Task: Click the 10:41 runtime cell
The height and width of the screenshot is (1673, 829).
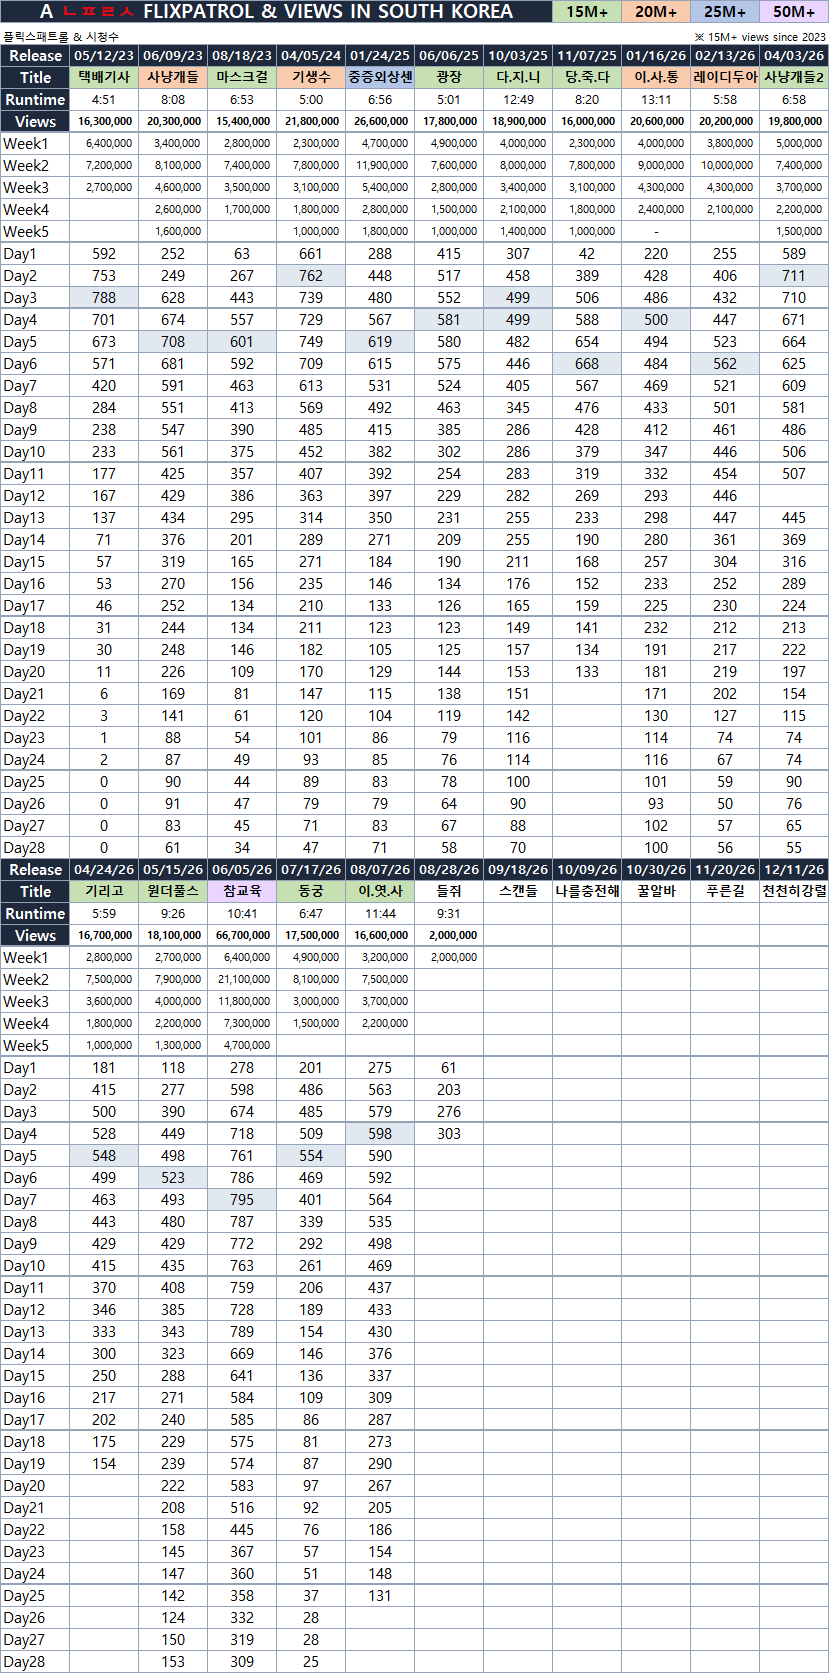Action: (x=242, y=913)
